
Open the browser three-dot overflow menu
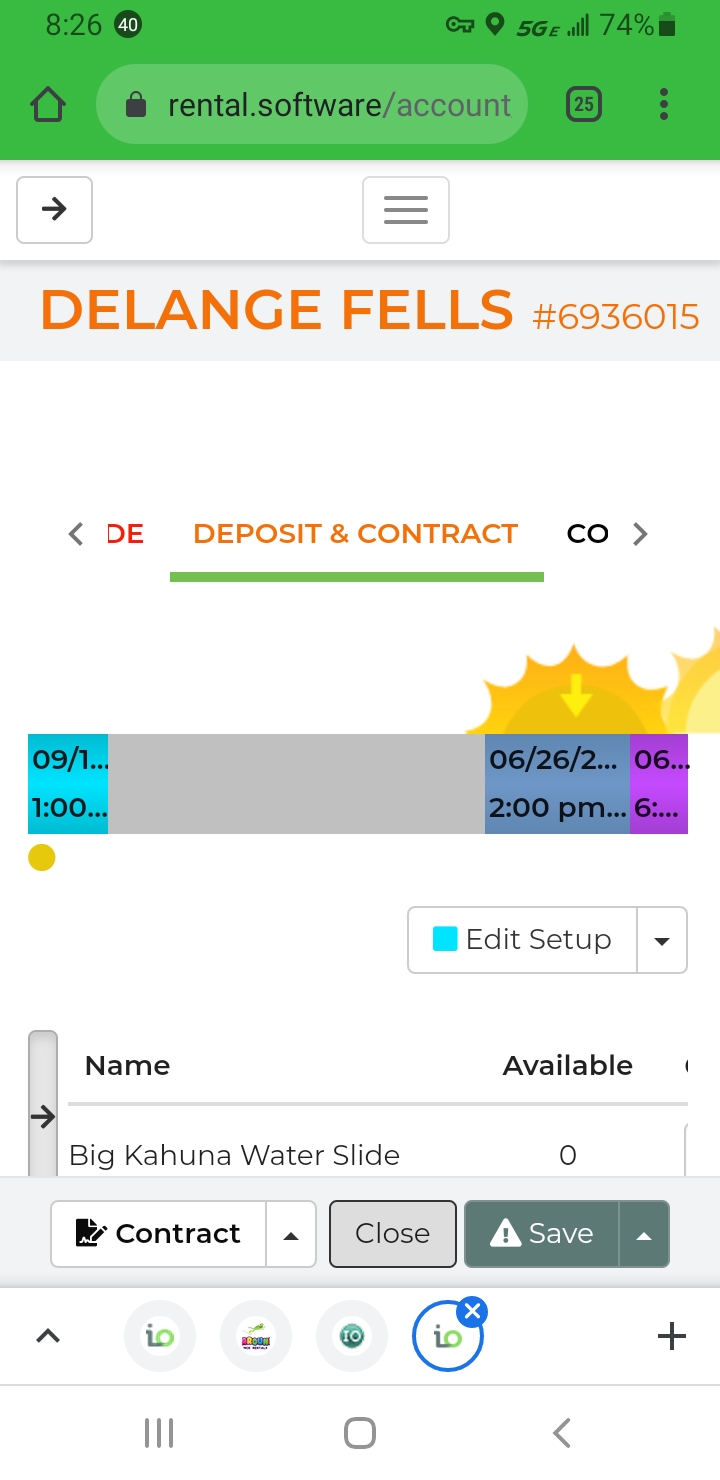pyautogui.click(x=664, y=105)
